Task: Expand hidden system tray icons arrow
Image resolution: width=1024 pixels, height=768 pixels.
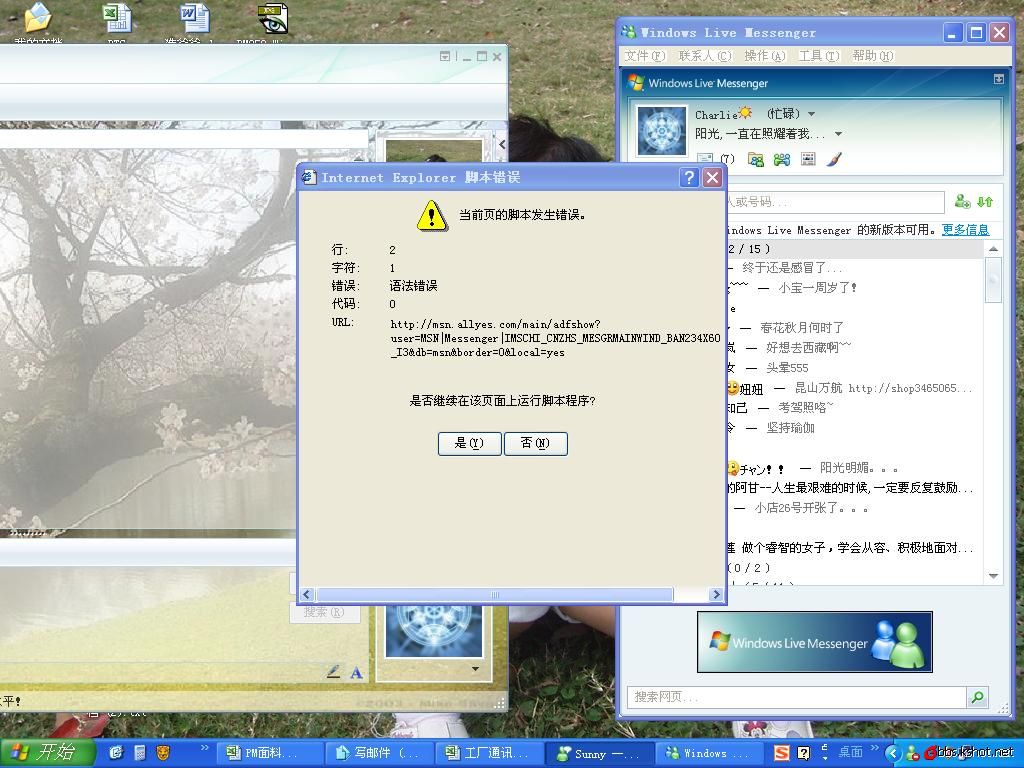Action: coord(893,754)
